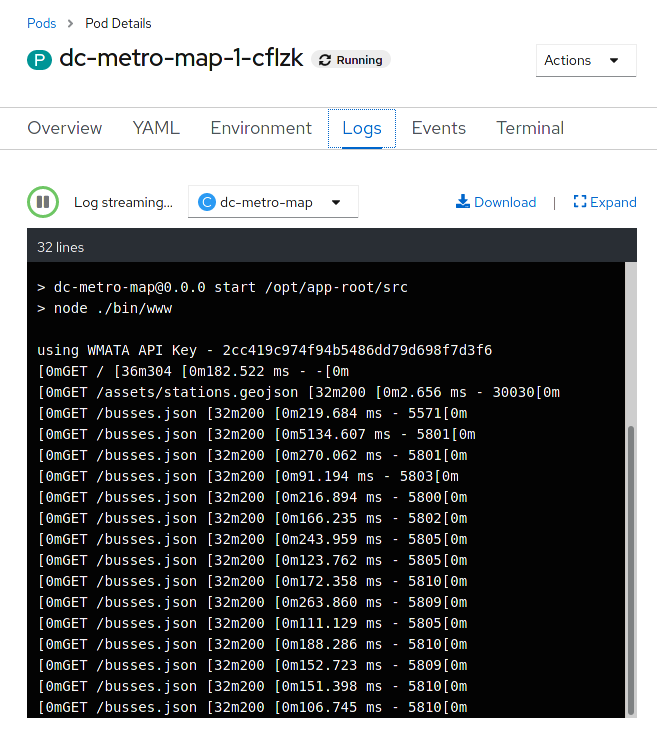
Task: Click the Expand text link
Action: point(613,202)
